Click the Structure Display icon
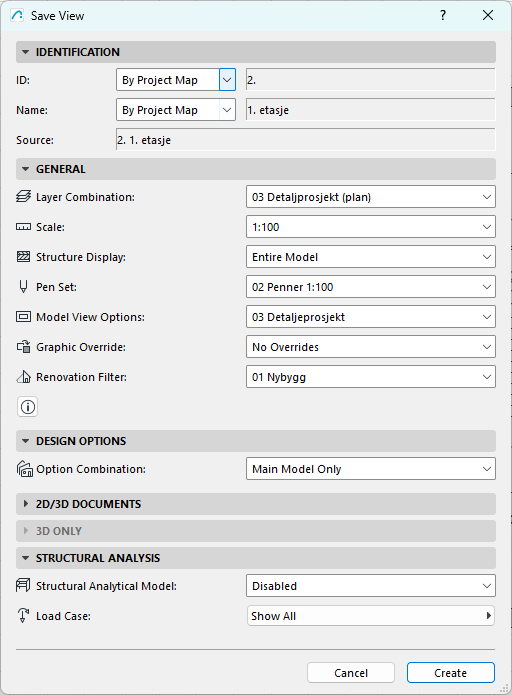 click(x=23, y=257)
